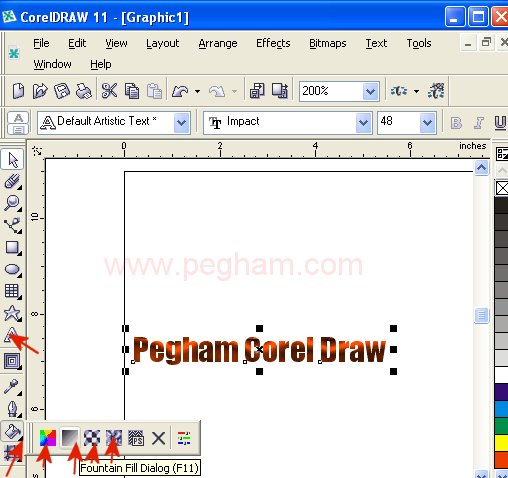
Task: Open the Tools menu
Action: click(419, 43)
